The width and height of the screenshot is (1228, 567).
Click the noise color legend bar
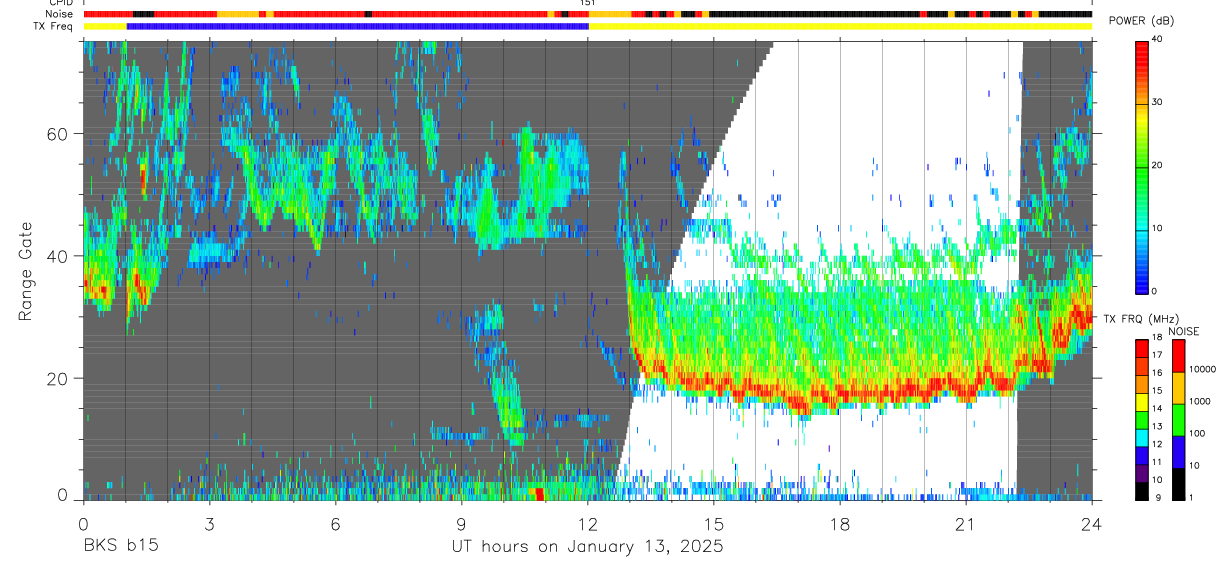1178,419
